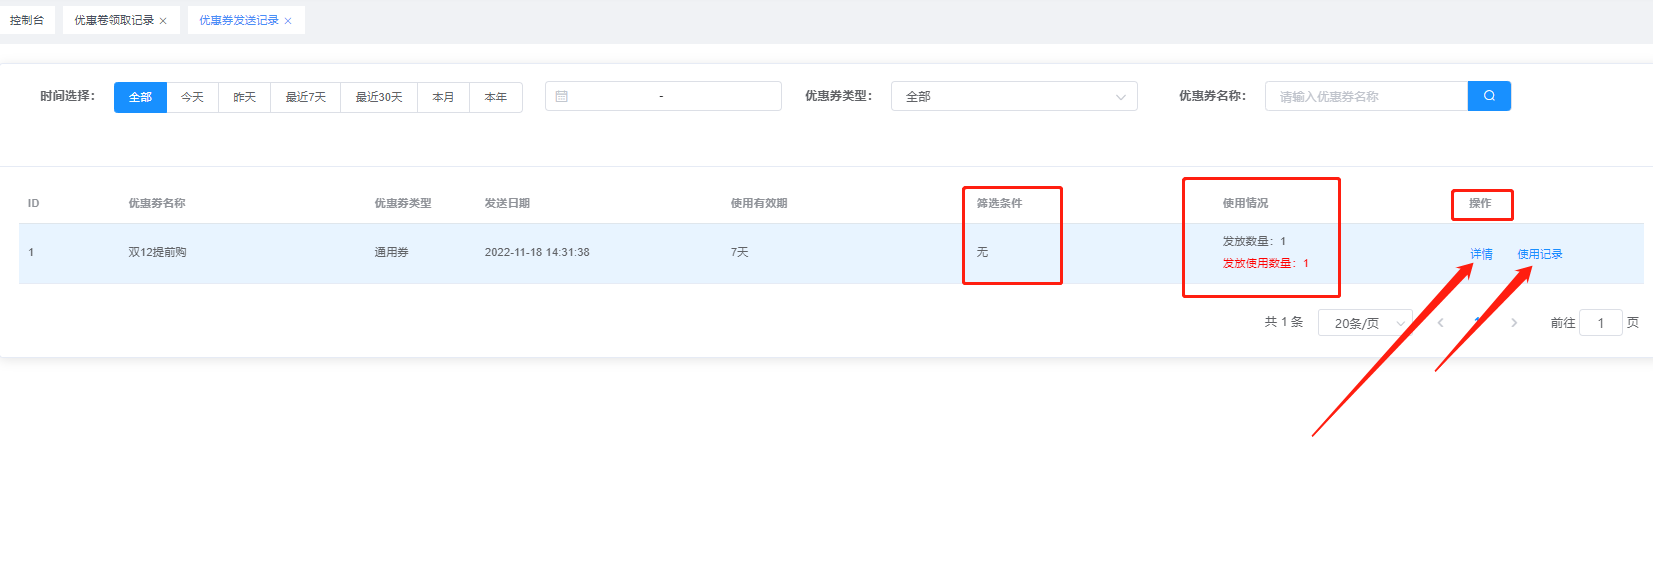The image size is (1653, 562).
Task: Click the blue search magnifier button
Action: click(x=1488, y=96)
